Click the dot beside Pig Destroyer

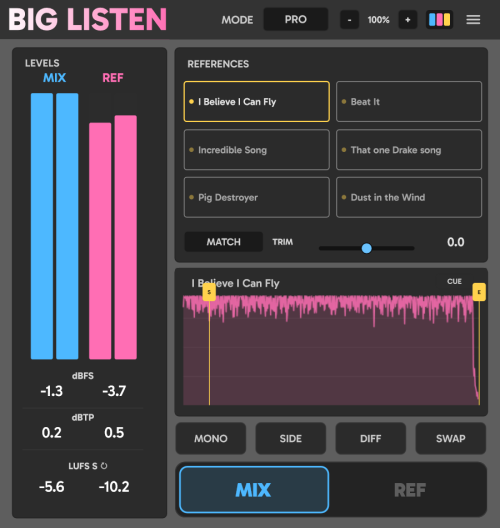pos(191,197)
